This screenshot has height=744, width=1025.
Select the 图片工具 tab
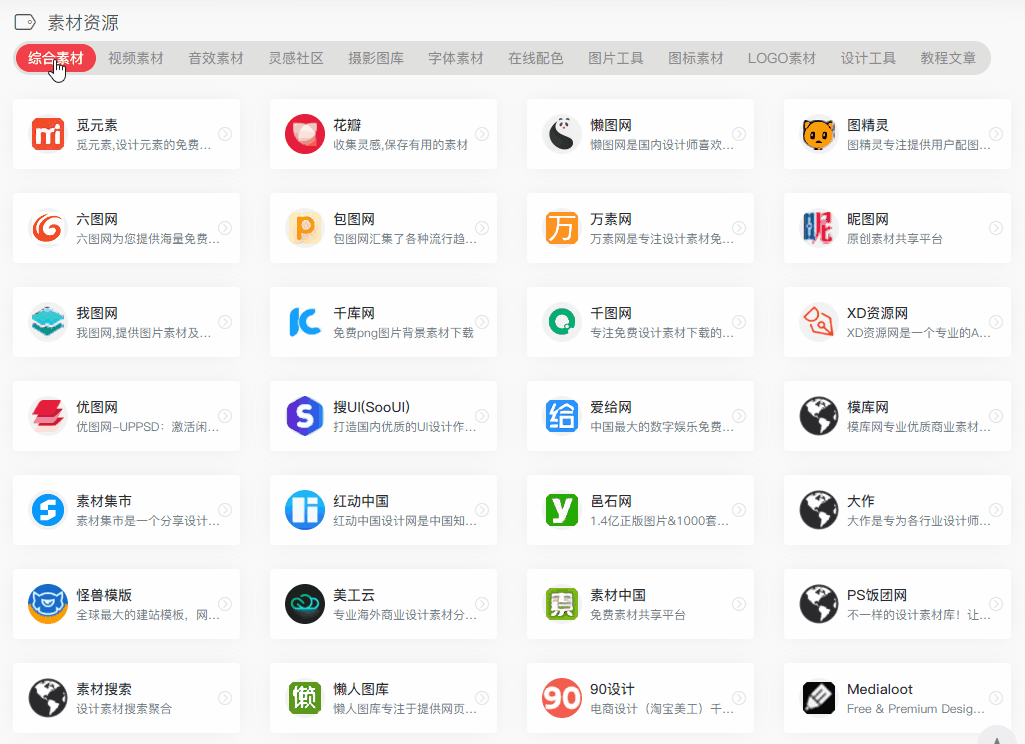[x=616, y=58]
